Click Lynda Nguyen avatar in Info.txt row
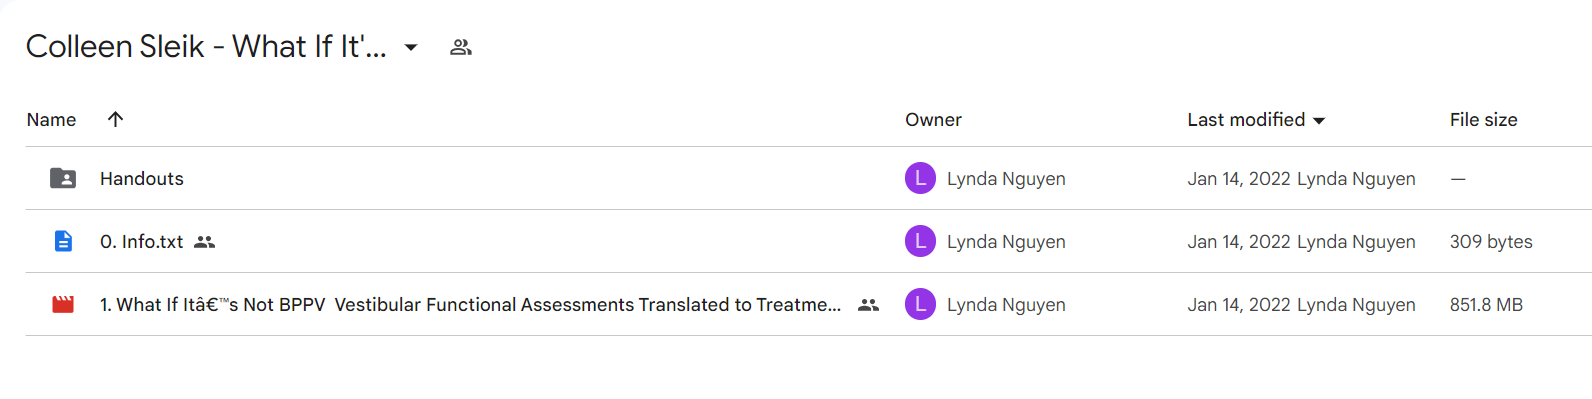Viewport: 1592px width, 399px height. click(x=920, y=241)
